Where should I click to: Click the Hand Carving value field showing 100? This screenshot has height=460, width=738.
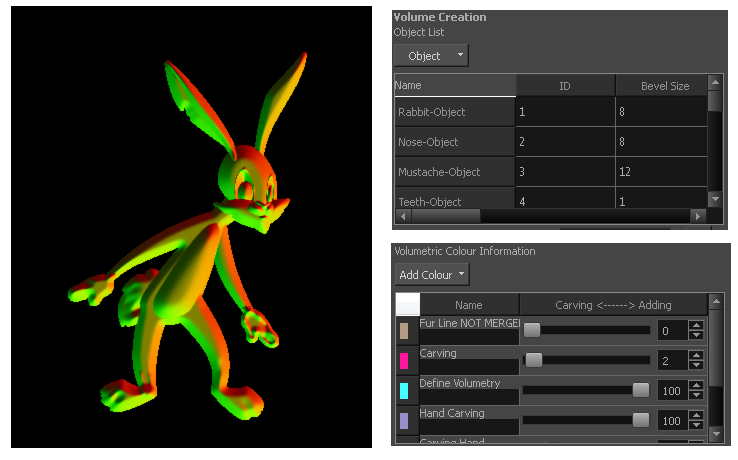(x=672, y=420)
